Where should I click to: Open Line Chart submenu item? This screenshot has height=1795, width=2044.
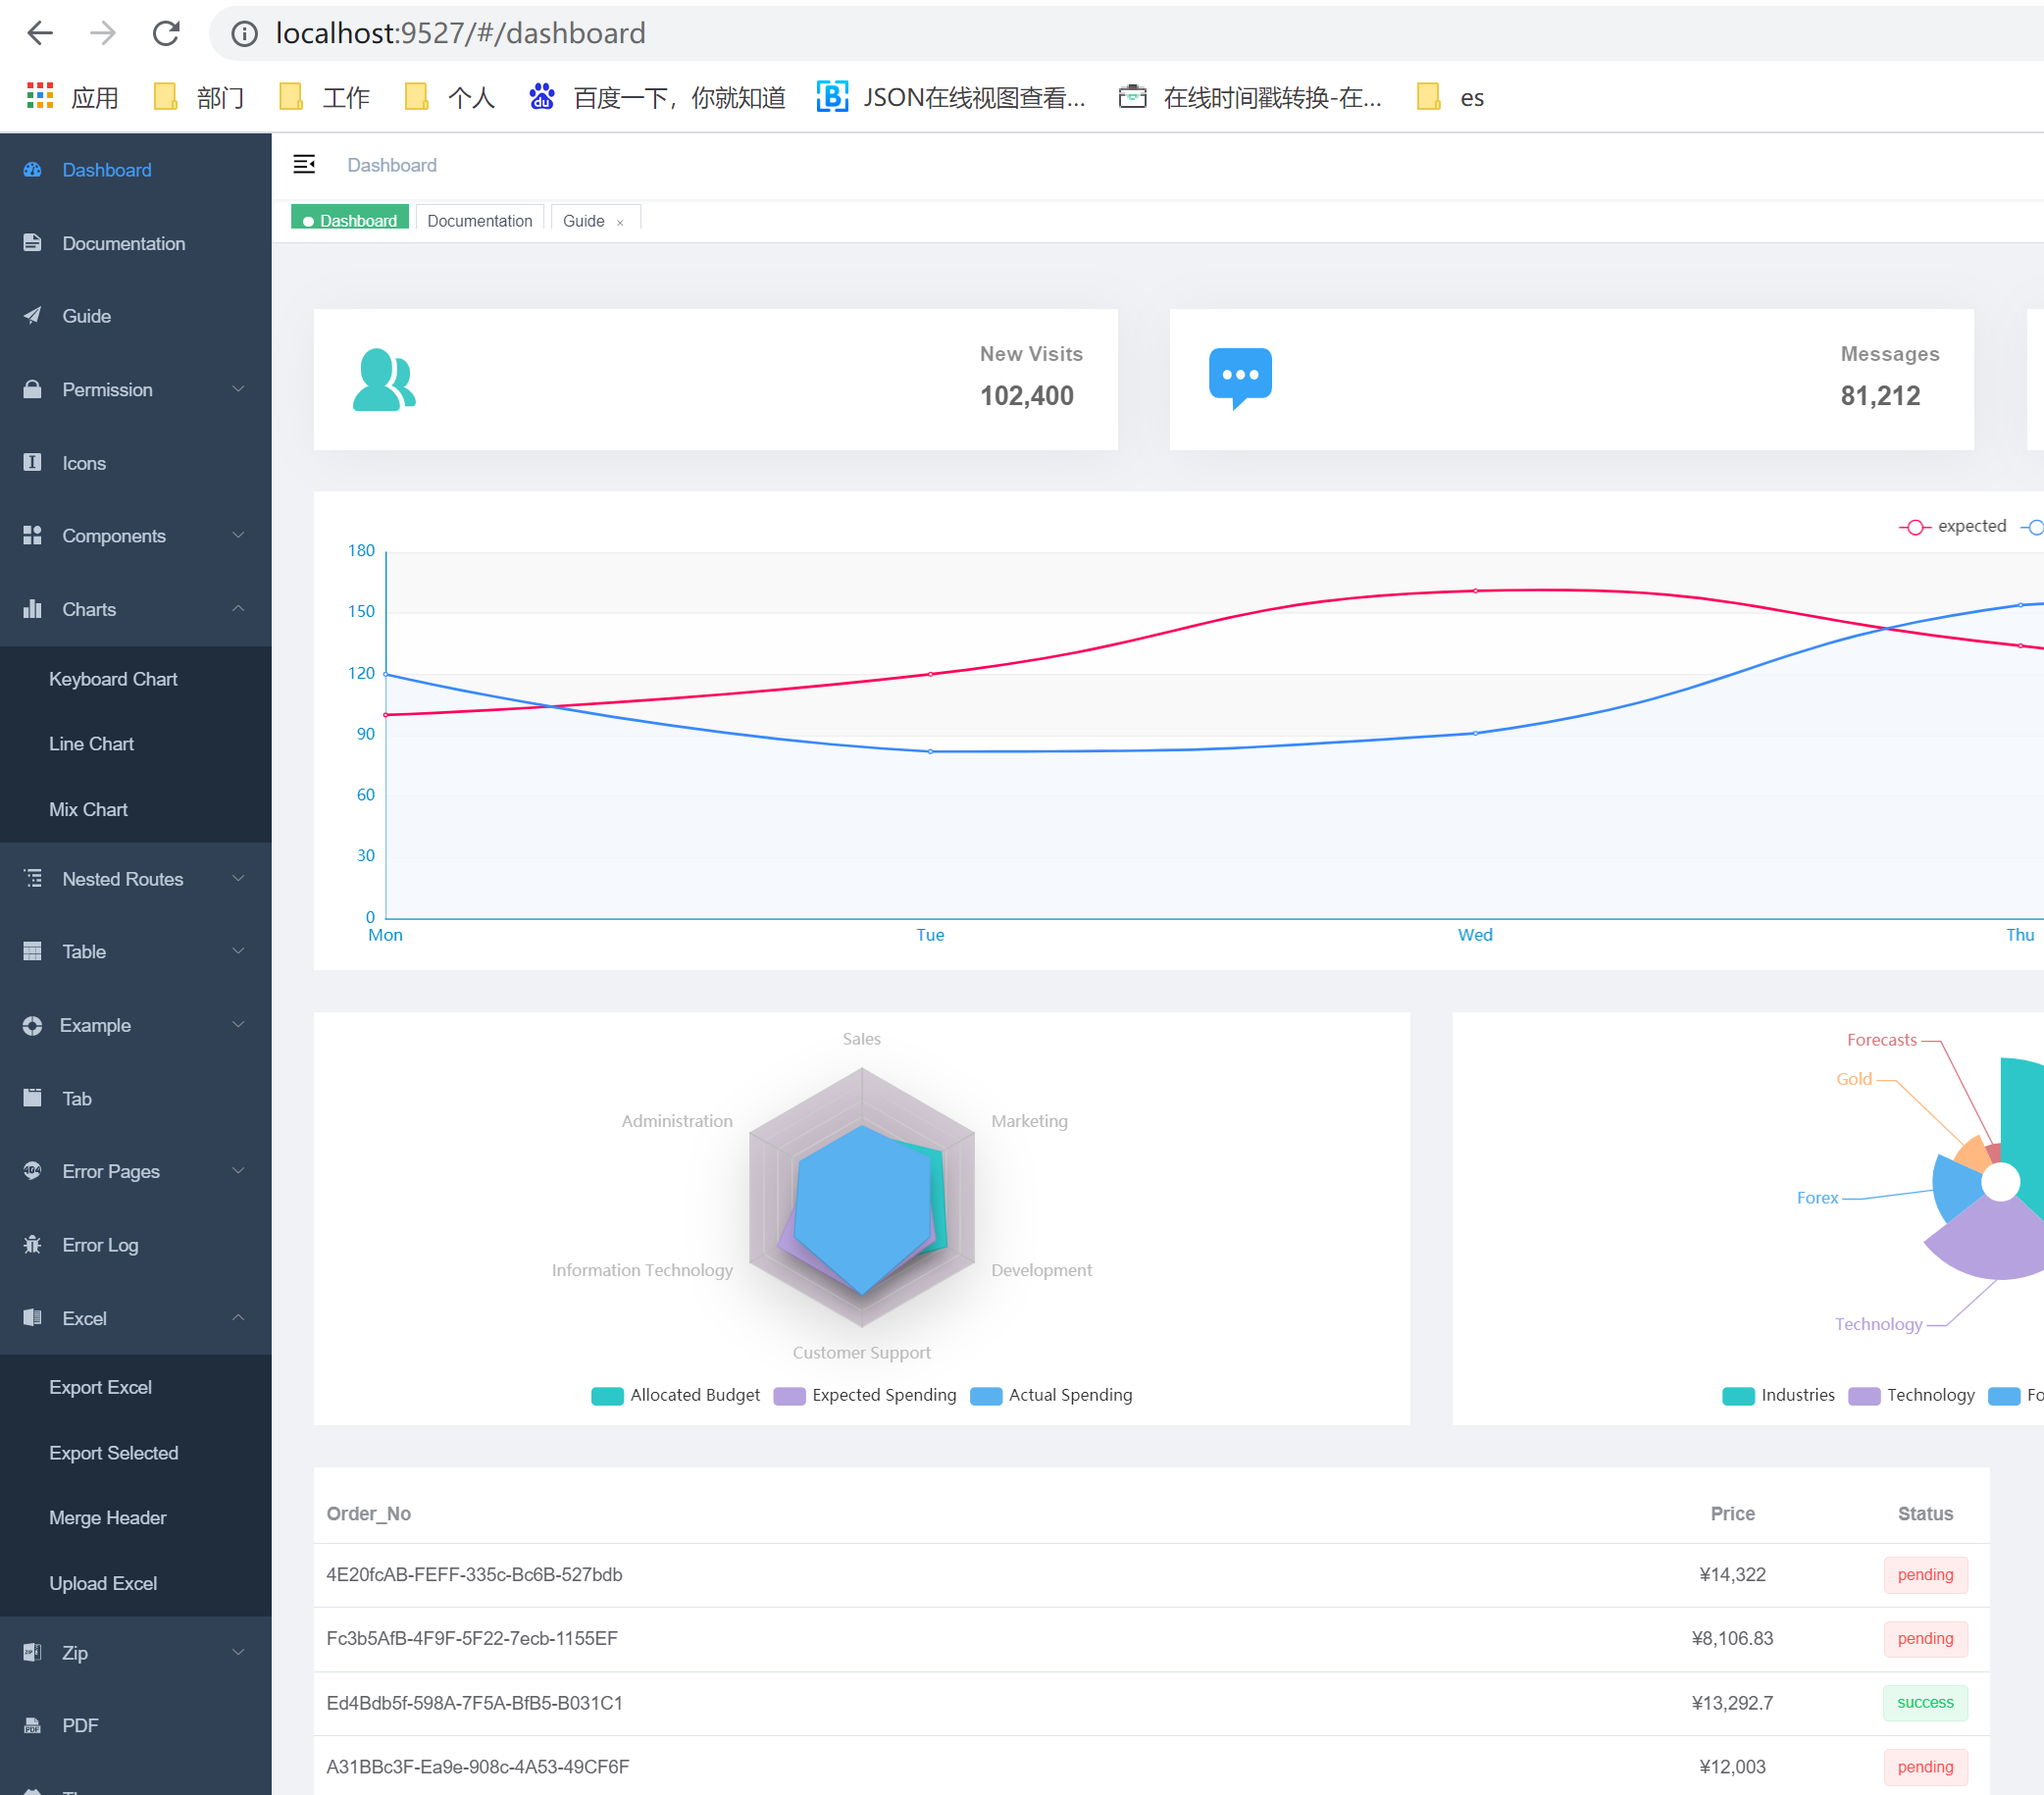point(136,744)
